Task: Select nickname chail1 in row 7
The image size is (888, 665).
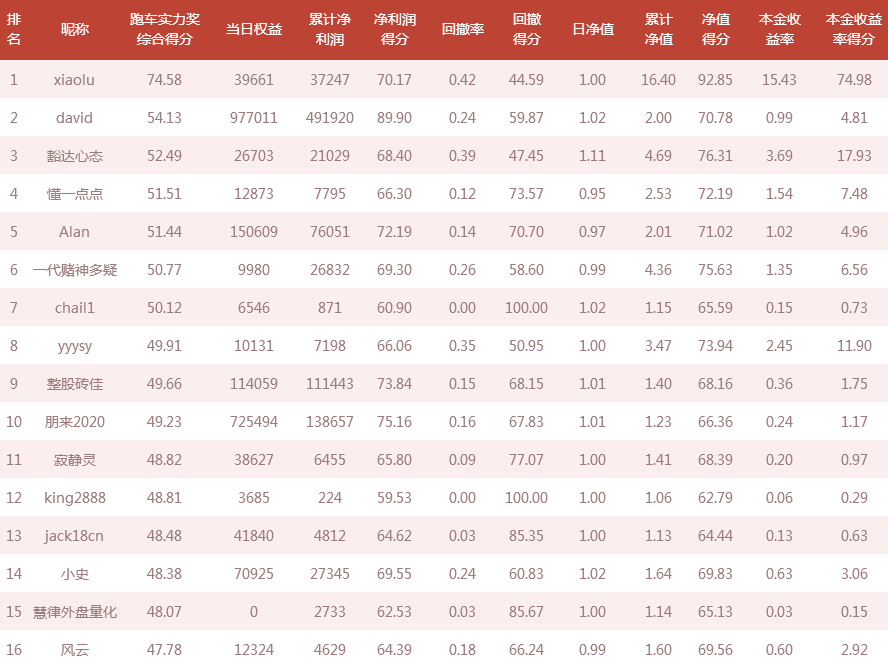Action: pos(75,308)
